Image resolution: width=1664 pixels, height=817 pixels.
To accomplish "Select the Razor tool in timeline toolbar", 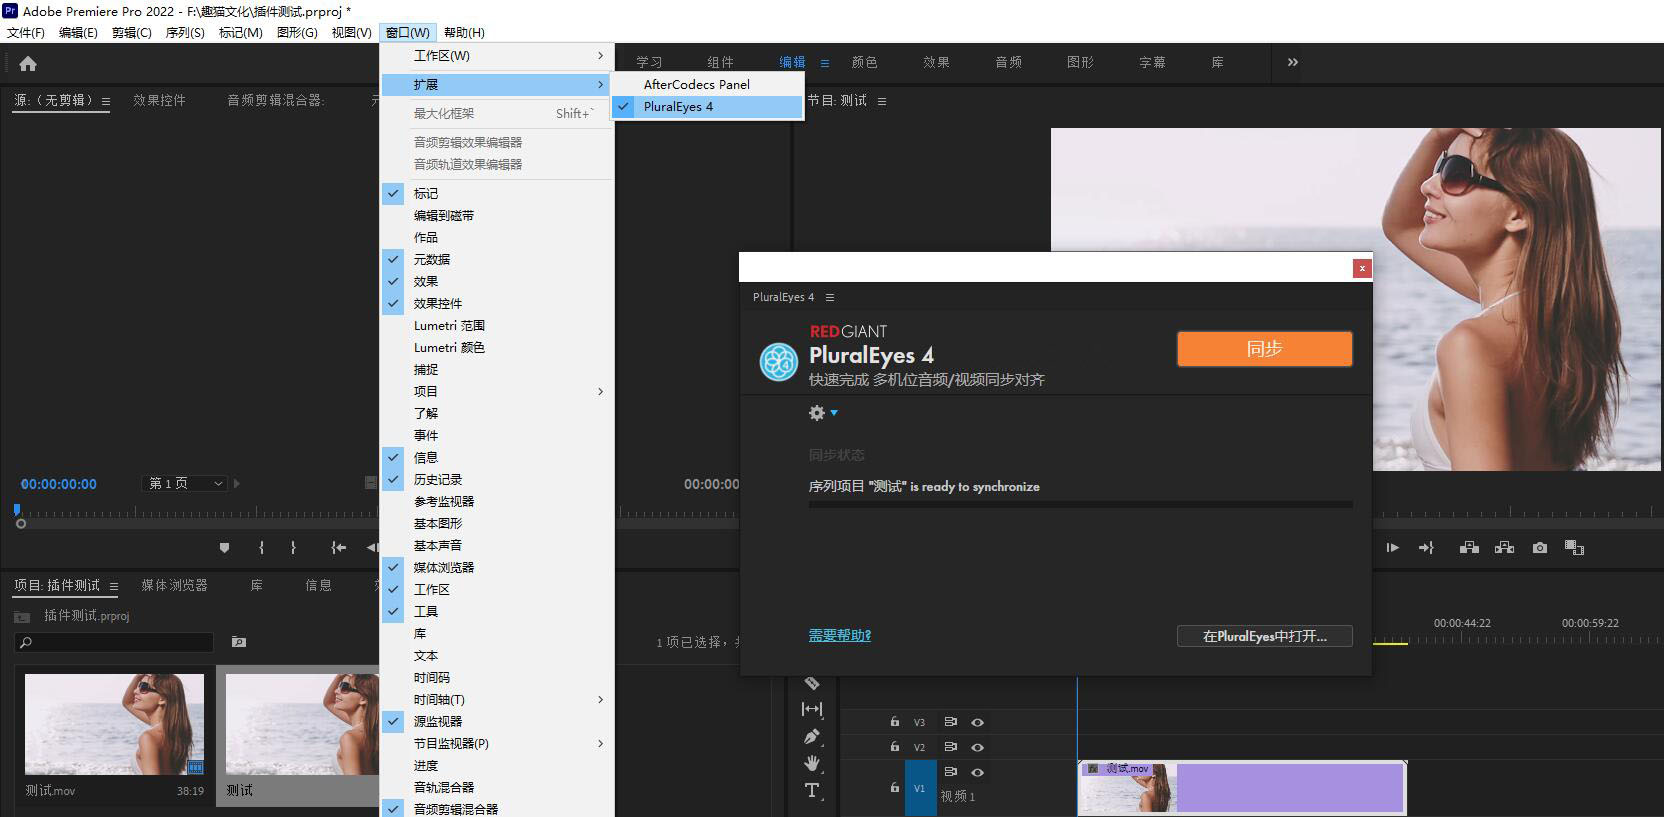I will click(x=812, y=683).
